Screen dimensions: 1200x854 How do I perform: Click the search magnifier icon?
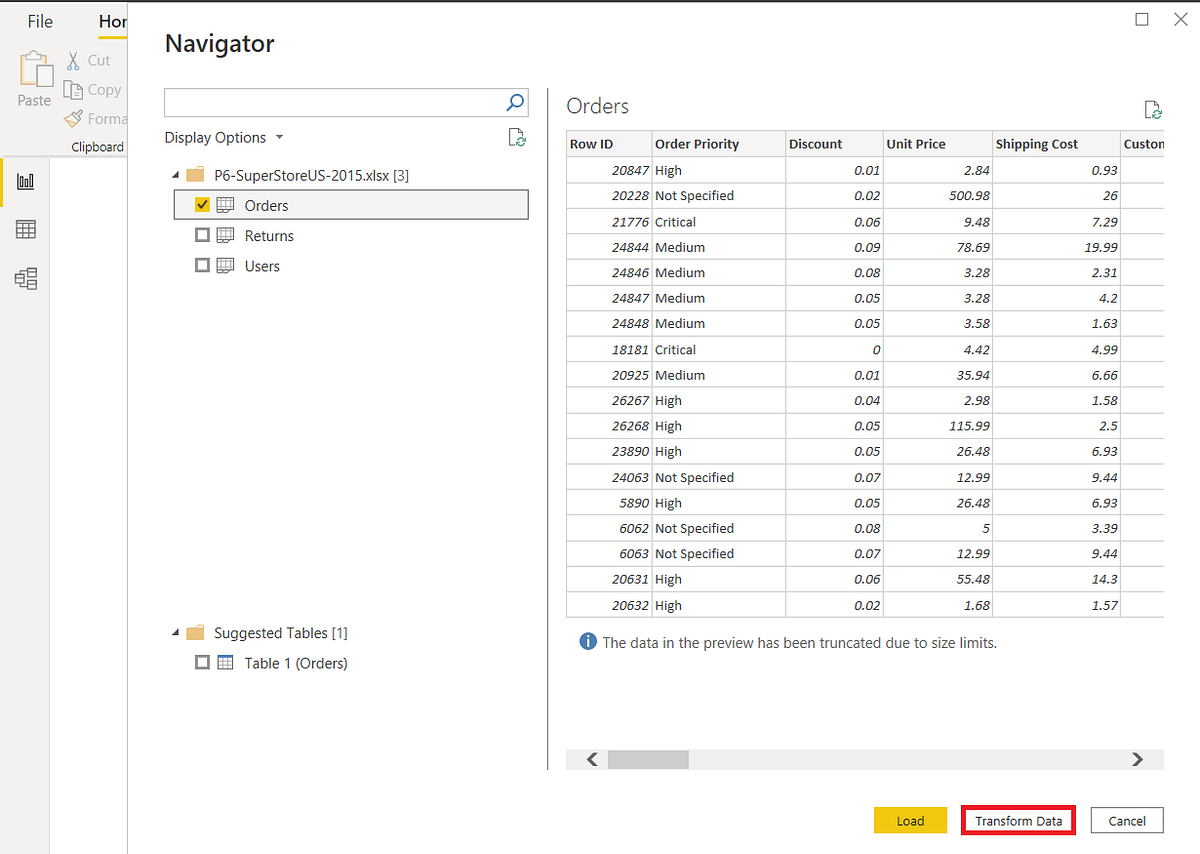click(514, 102)
